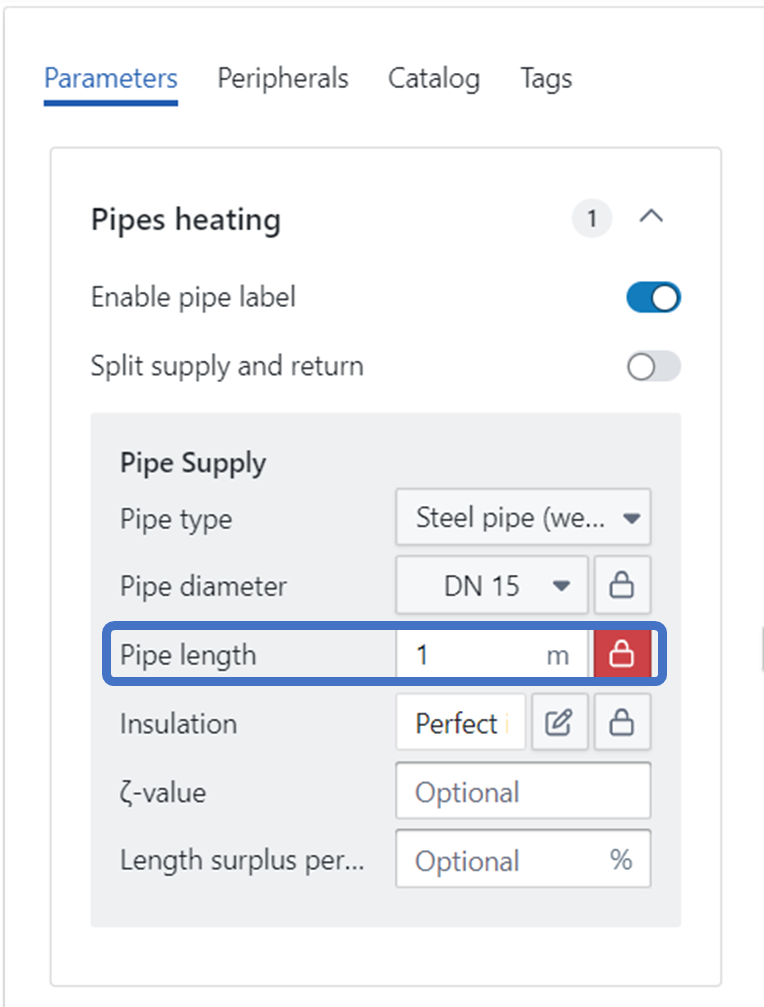
Task: Click the lock icon in the Insulation row
Action: [622, 723]
